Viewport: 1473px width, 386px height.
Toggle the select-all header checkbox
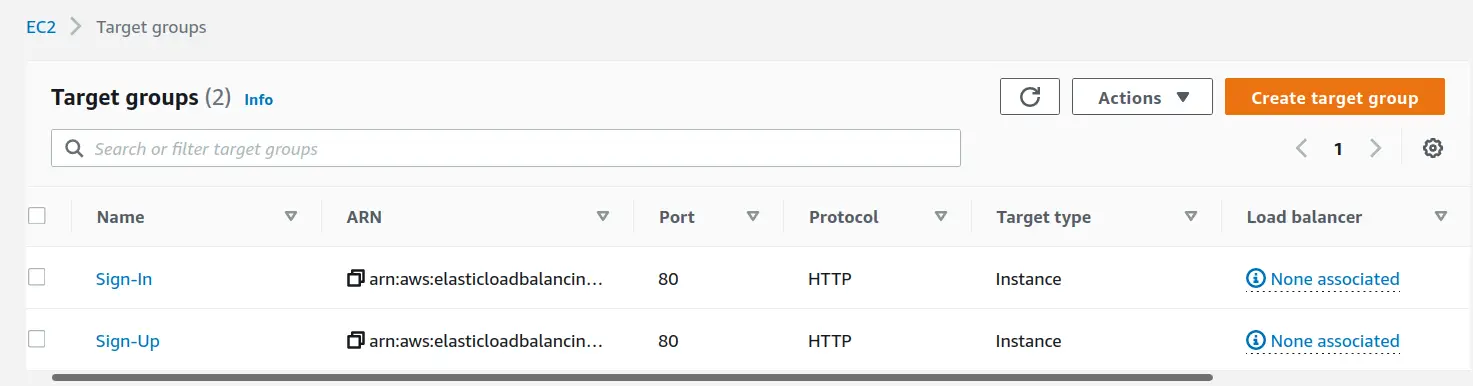[x=37, y=215]
